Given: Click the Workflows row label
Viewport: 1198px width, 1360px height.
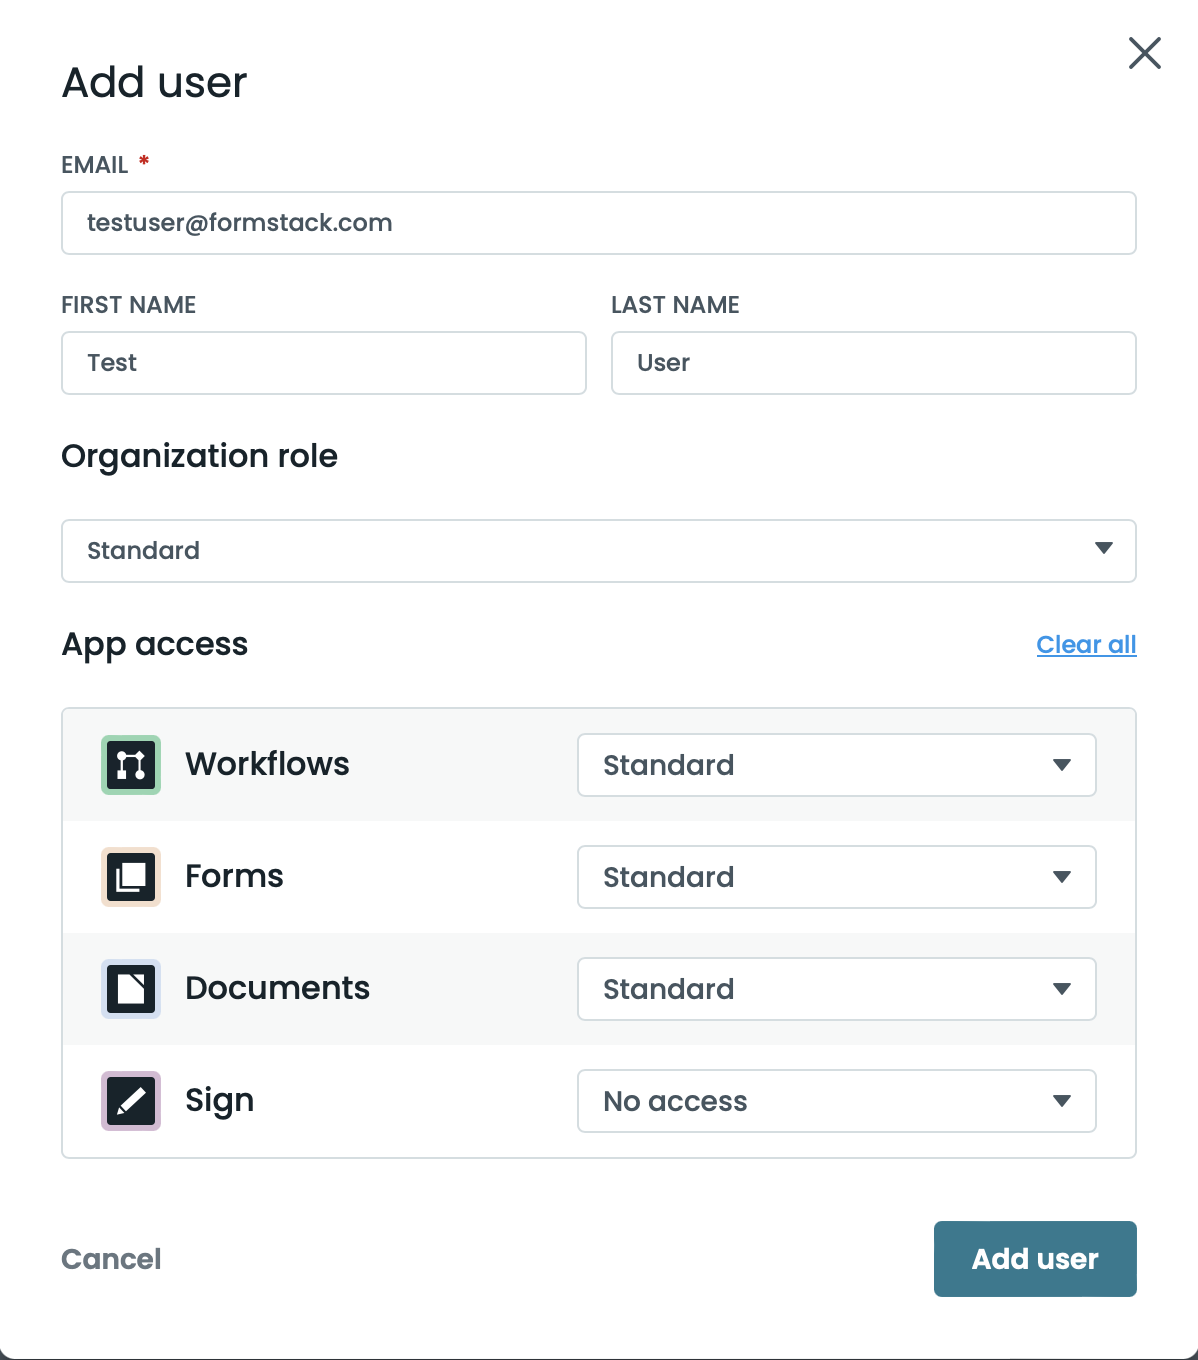Looking at the screenshot, I should [267, 764].
